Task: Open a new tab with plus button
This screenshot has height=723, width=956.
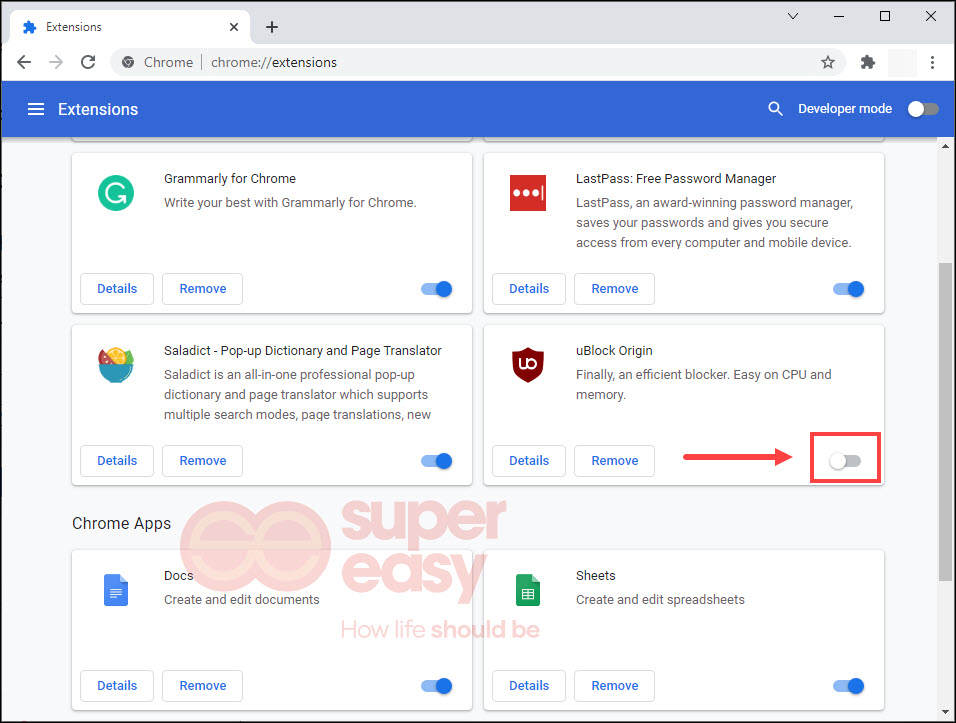Action: [x=272, y=27]
